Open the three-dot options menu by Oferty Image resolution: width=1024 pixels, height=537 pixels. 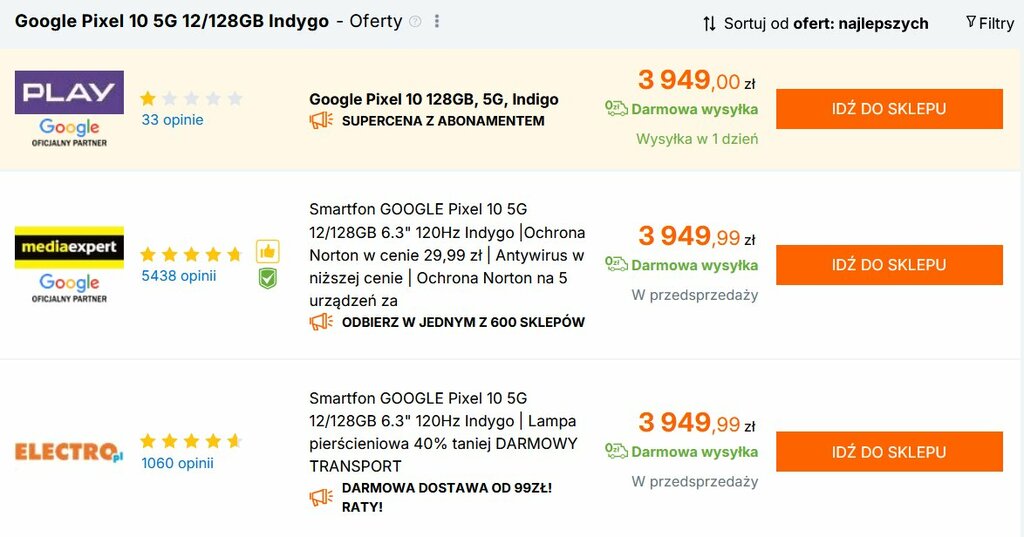point(437,22)
